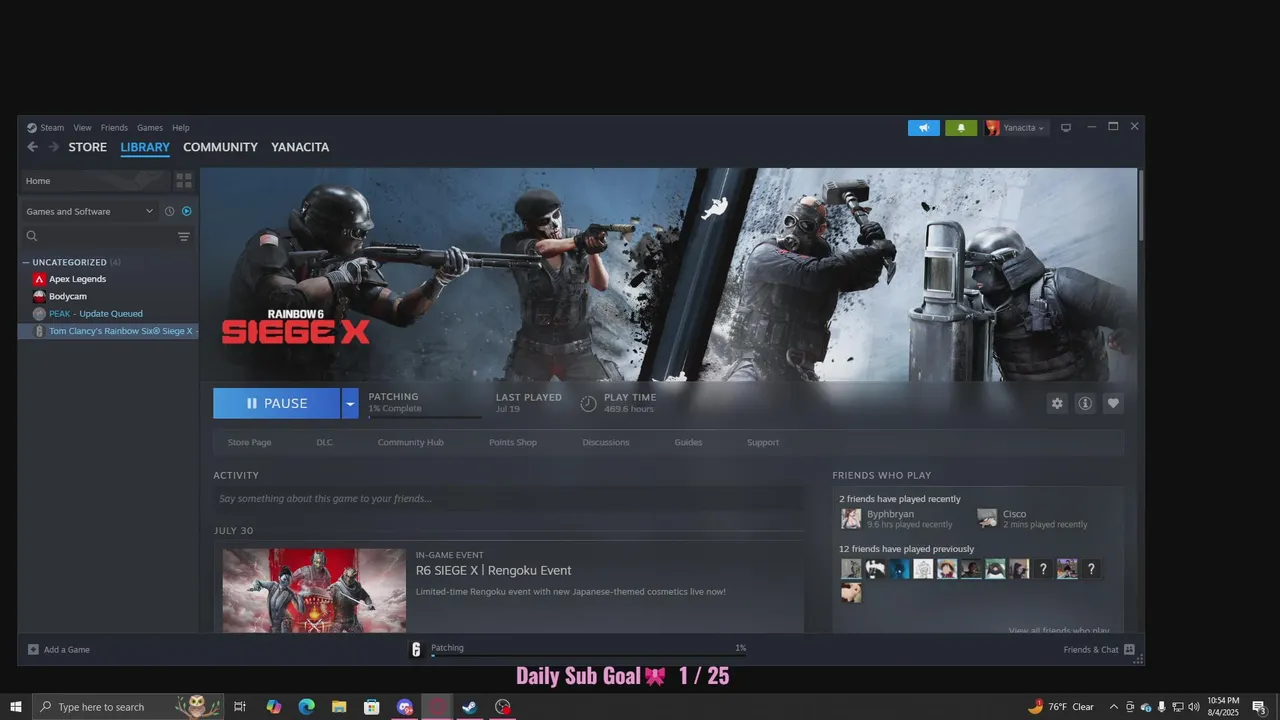
Task: Open Task View on the taskbar
Action: pyautogui.click(x=240, y=707)
